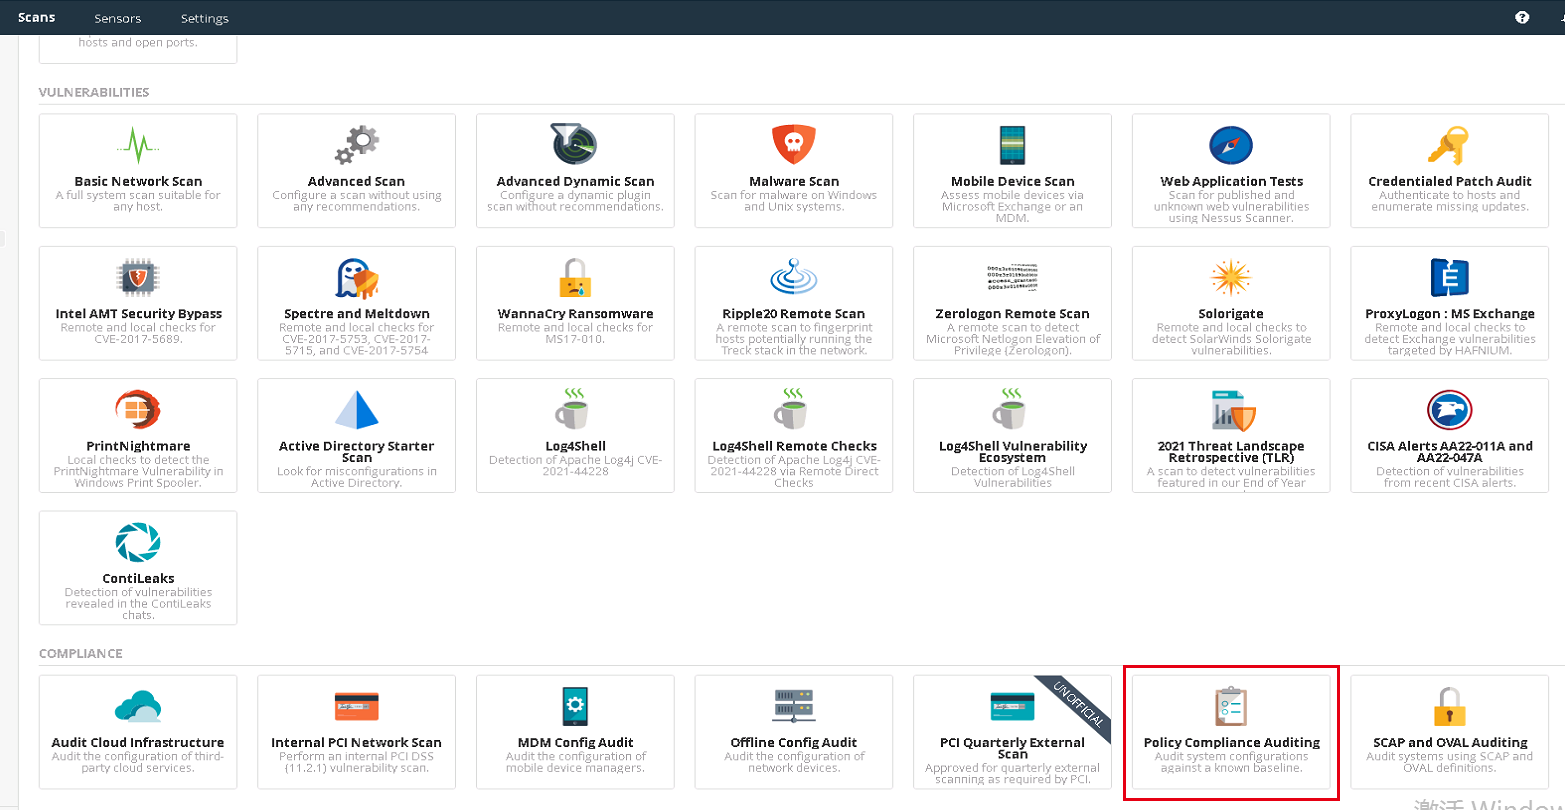The height and width of the screenshot is (810, 1565).
Task: Click the VULNERABILITIES section heading
Action: click(94, 92)
